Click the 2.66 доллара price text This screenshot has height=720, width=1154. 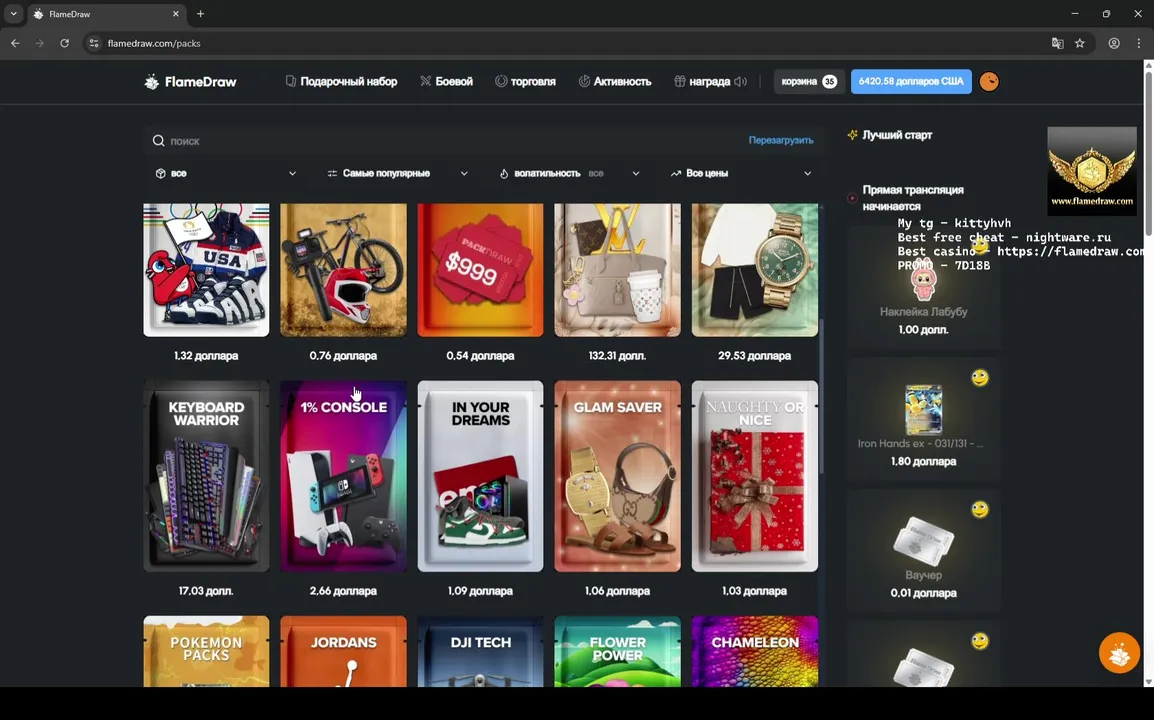[343, 591]
